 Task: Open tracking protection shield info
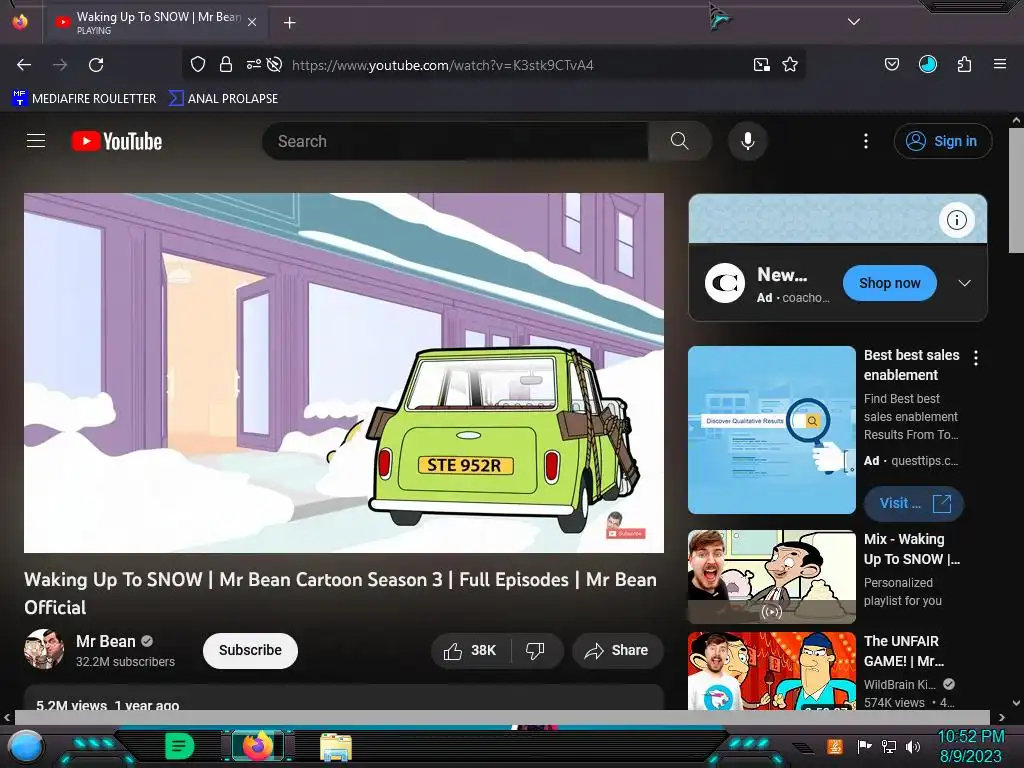tap(198, 65)
